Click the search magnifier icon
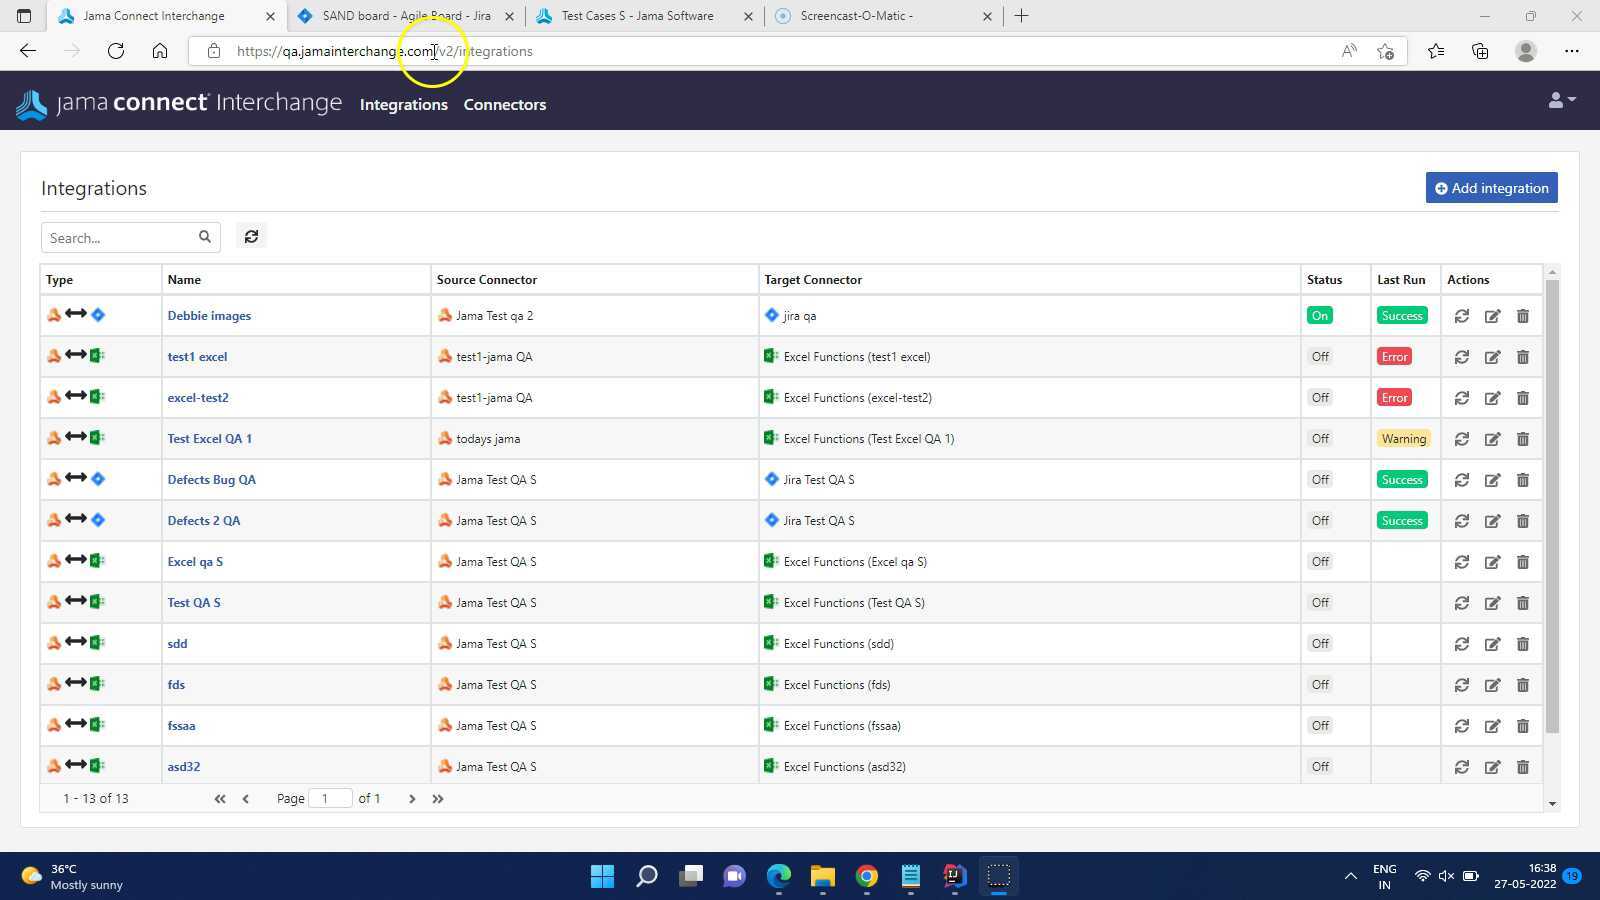 pos(204,237)
